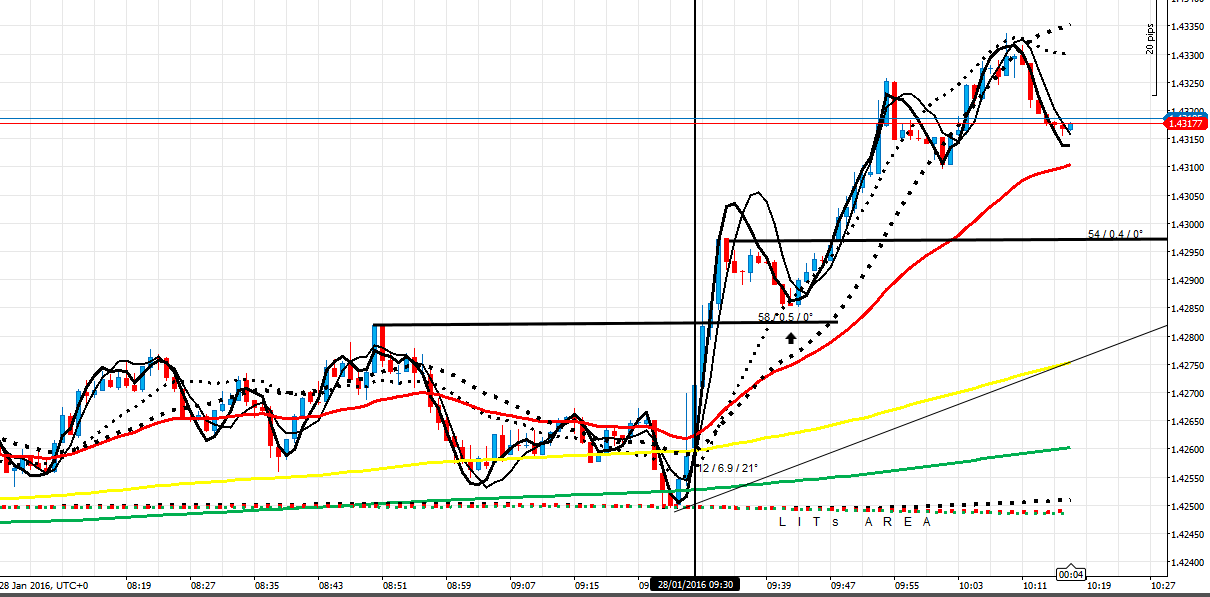Click the 1.42600 price axis label
This screenshot has width=1210, height=597.
coord(1187,450)
